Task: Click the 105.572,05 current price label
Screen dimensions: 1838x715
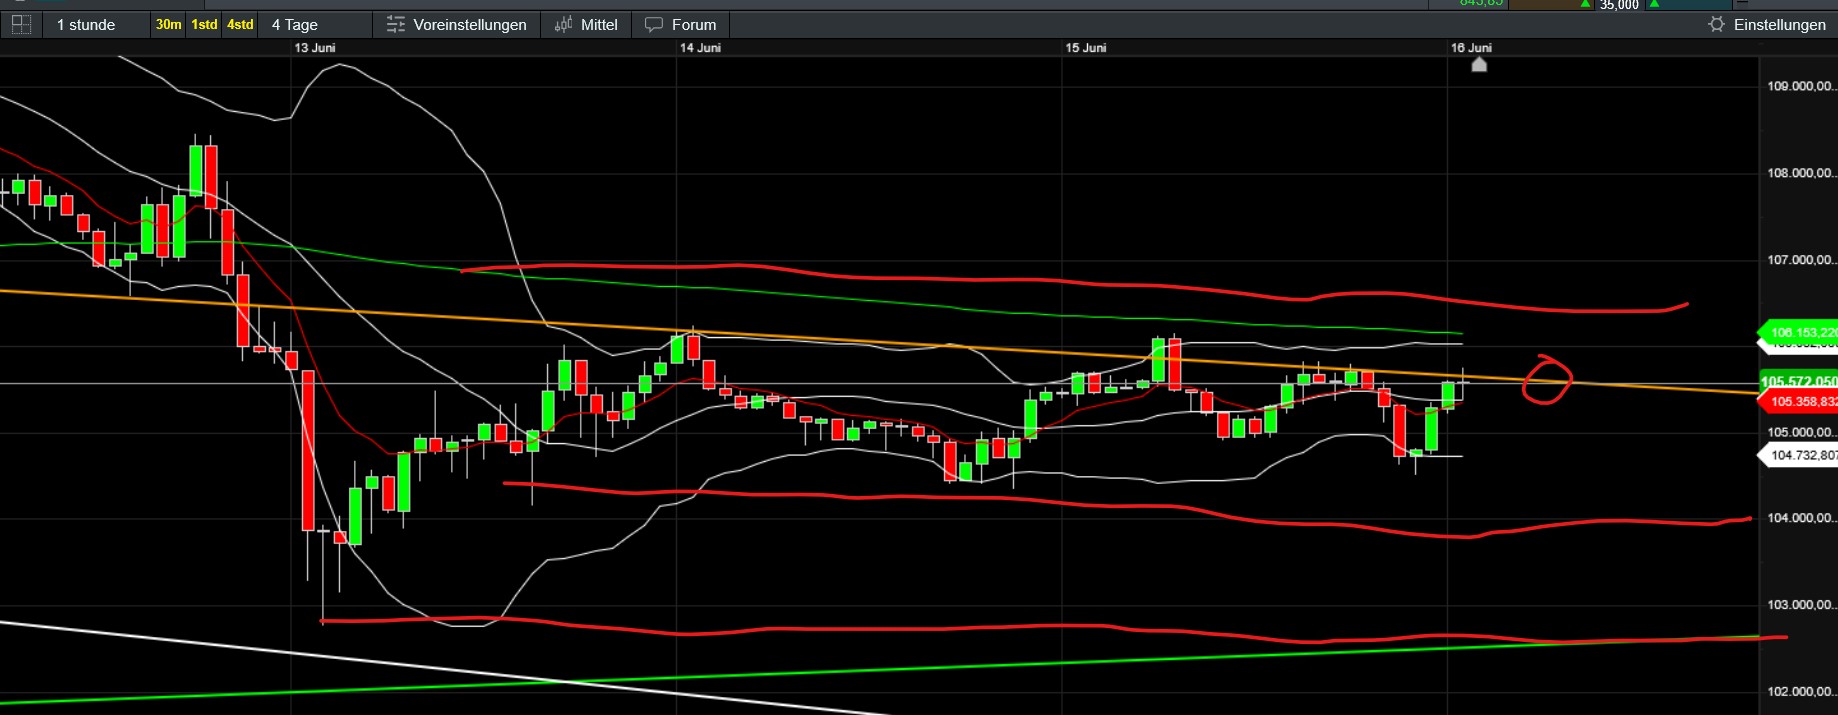Action: pos(1798,381)
